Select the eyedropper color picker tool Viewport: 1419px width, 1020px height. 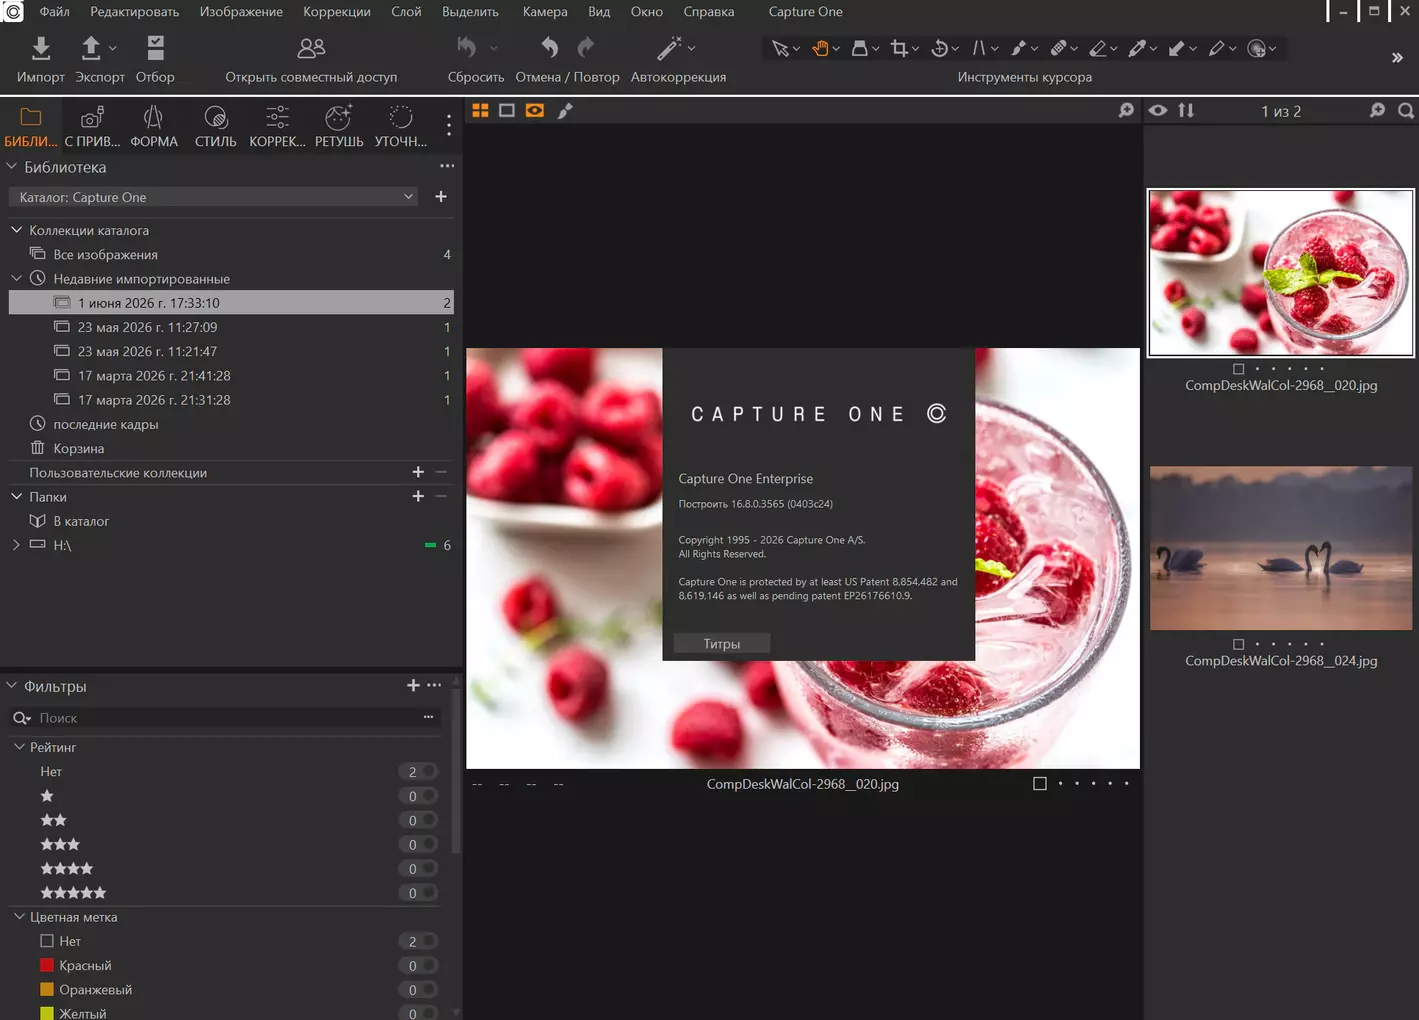coord(1137,48)
